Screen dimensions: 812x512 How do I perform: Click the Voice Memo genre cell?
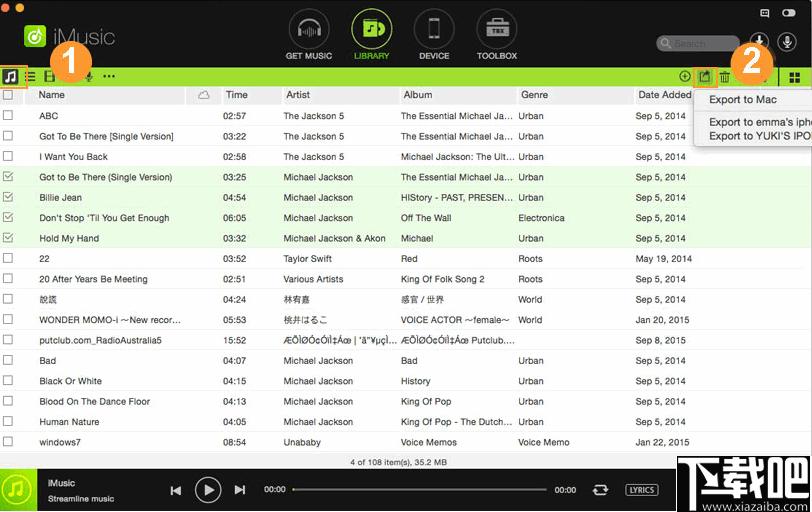click(544, 443)
